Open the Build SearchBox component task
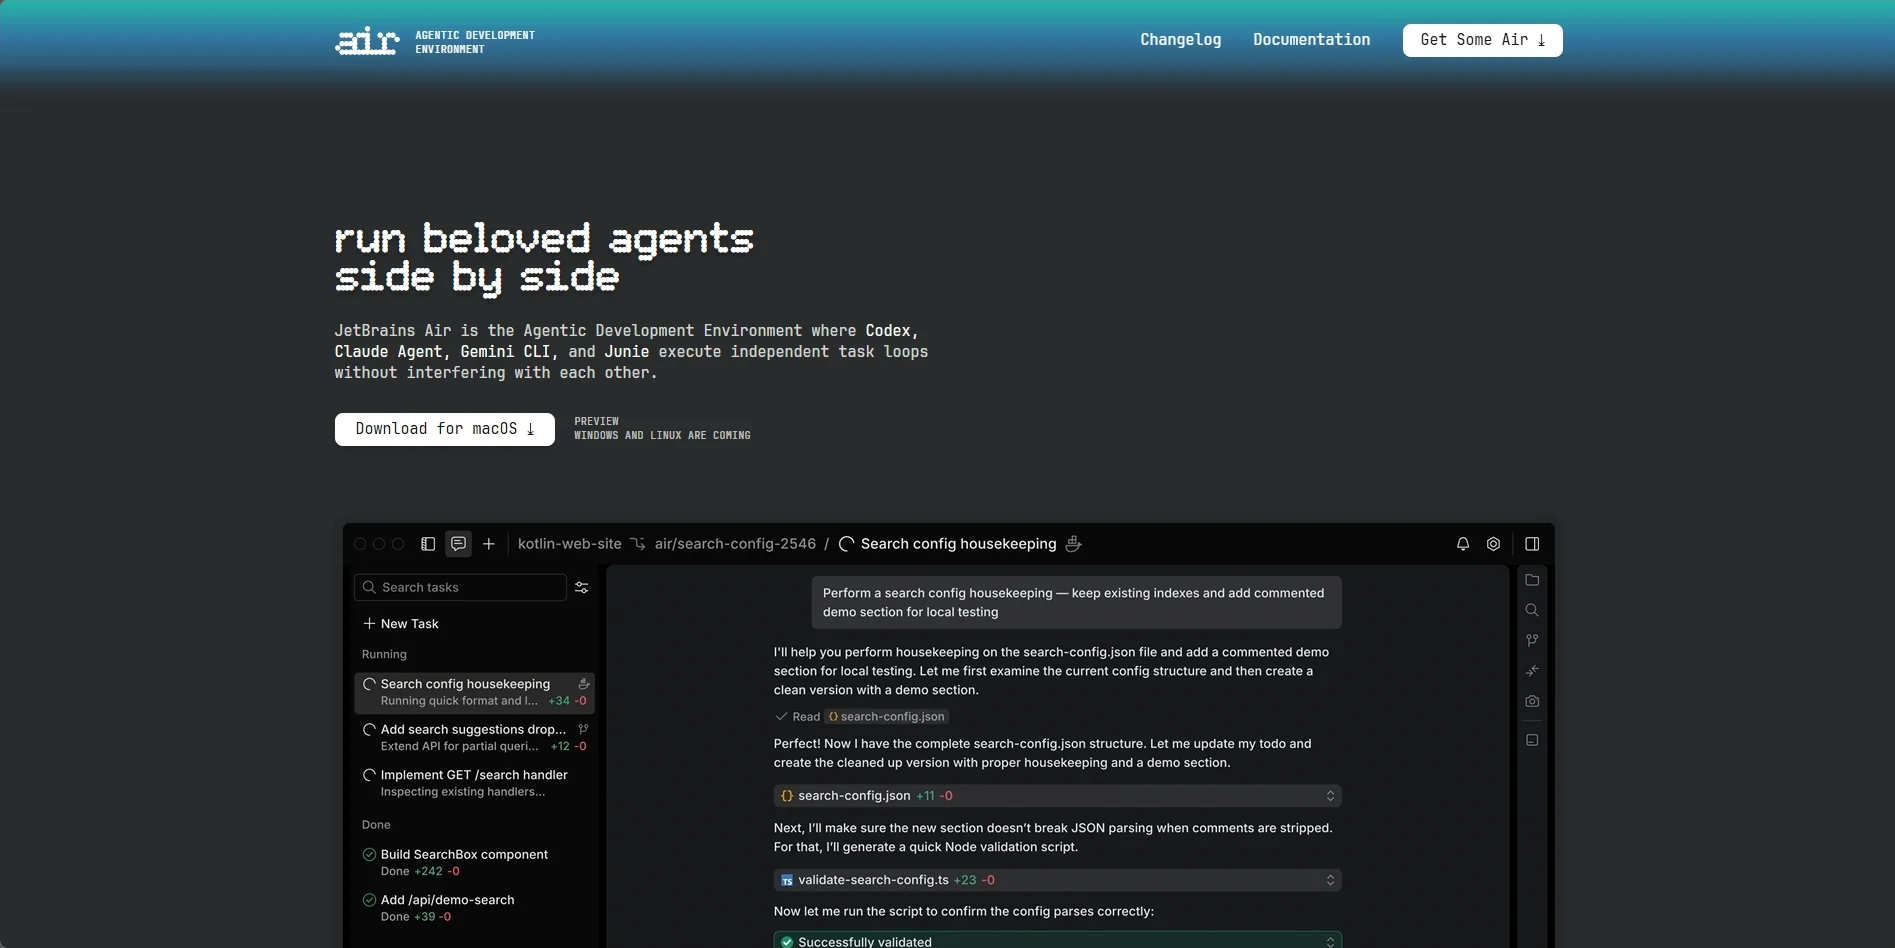Image resolution: width=1895 pixels, height=948 pixels. point(474,862)
